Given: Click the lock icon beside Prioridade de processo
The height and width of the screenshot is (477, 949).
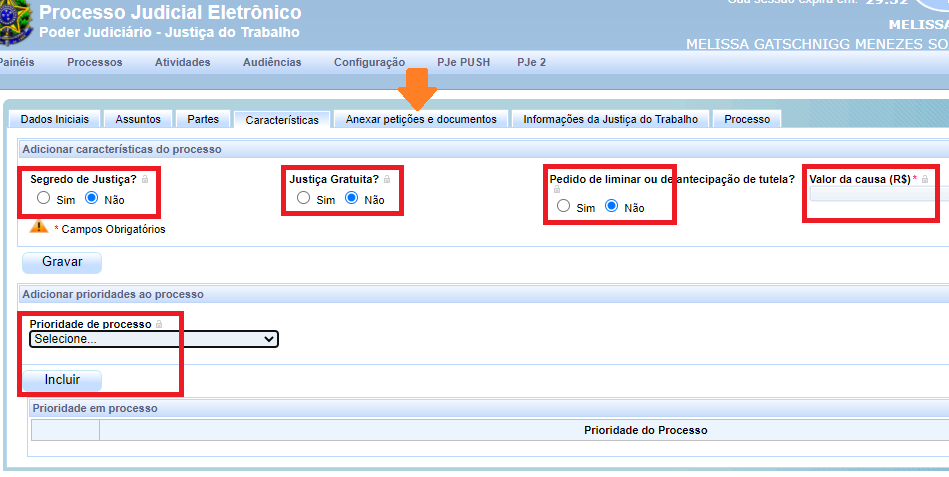Looking at the screenshot, I should [159, 325].
